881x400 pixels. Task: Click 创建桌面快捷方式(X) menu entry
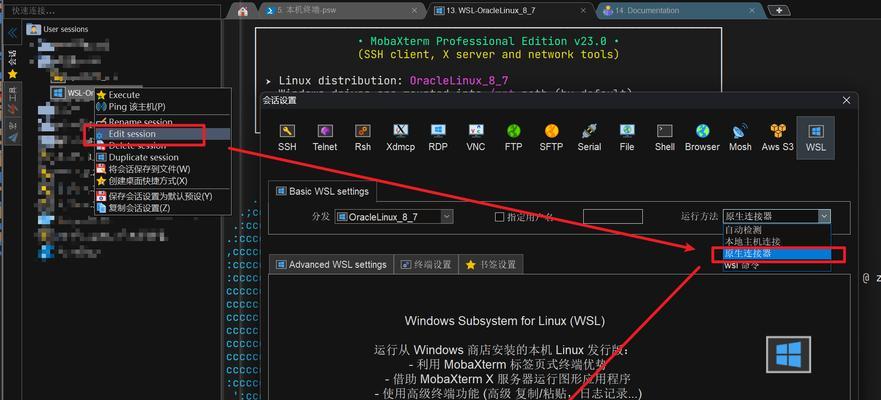pos(163,181)
